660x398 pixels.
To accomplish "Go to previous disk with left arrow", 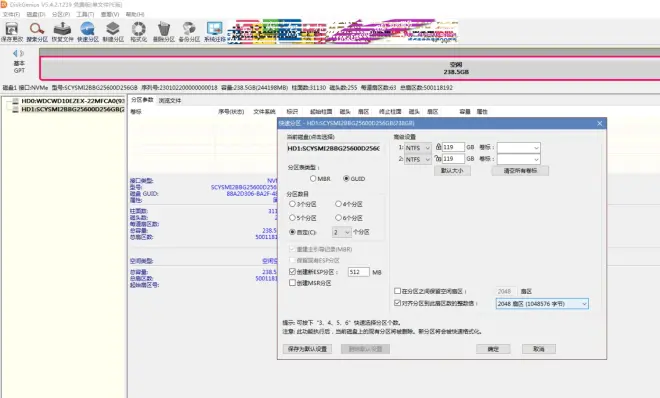I will (x=15, y=53).
